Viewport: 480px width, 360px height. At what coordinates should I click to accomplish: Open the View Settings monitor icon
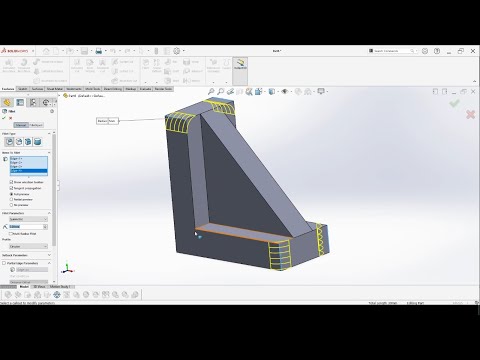click(x=321, y=91)
